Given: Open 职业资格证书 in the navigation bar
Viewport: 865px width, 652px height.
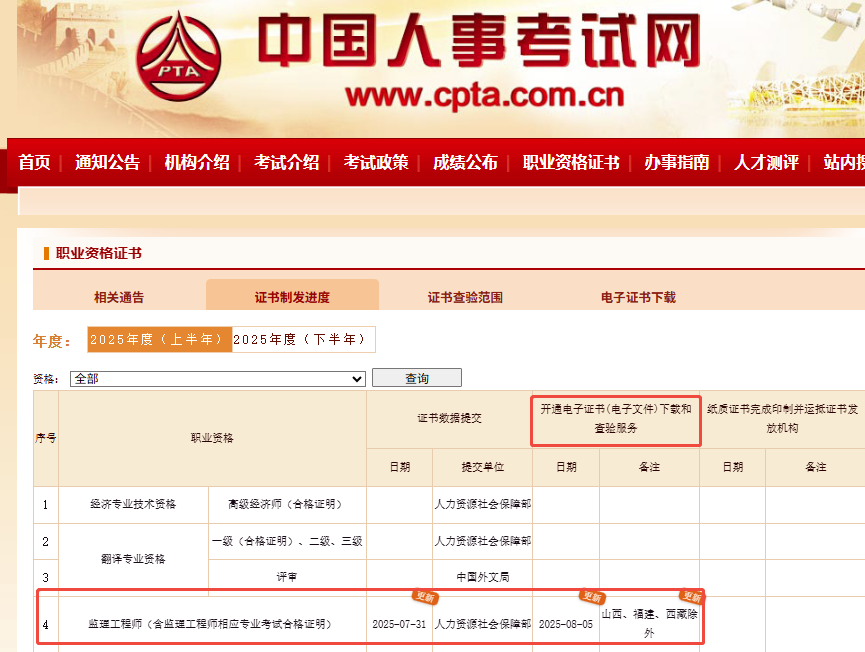Looking at the screenshot, I should point(571,162).
